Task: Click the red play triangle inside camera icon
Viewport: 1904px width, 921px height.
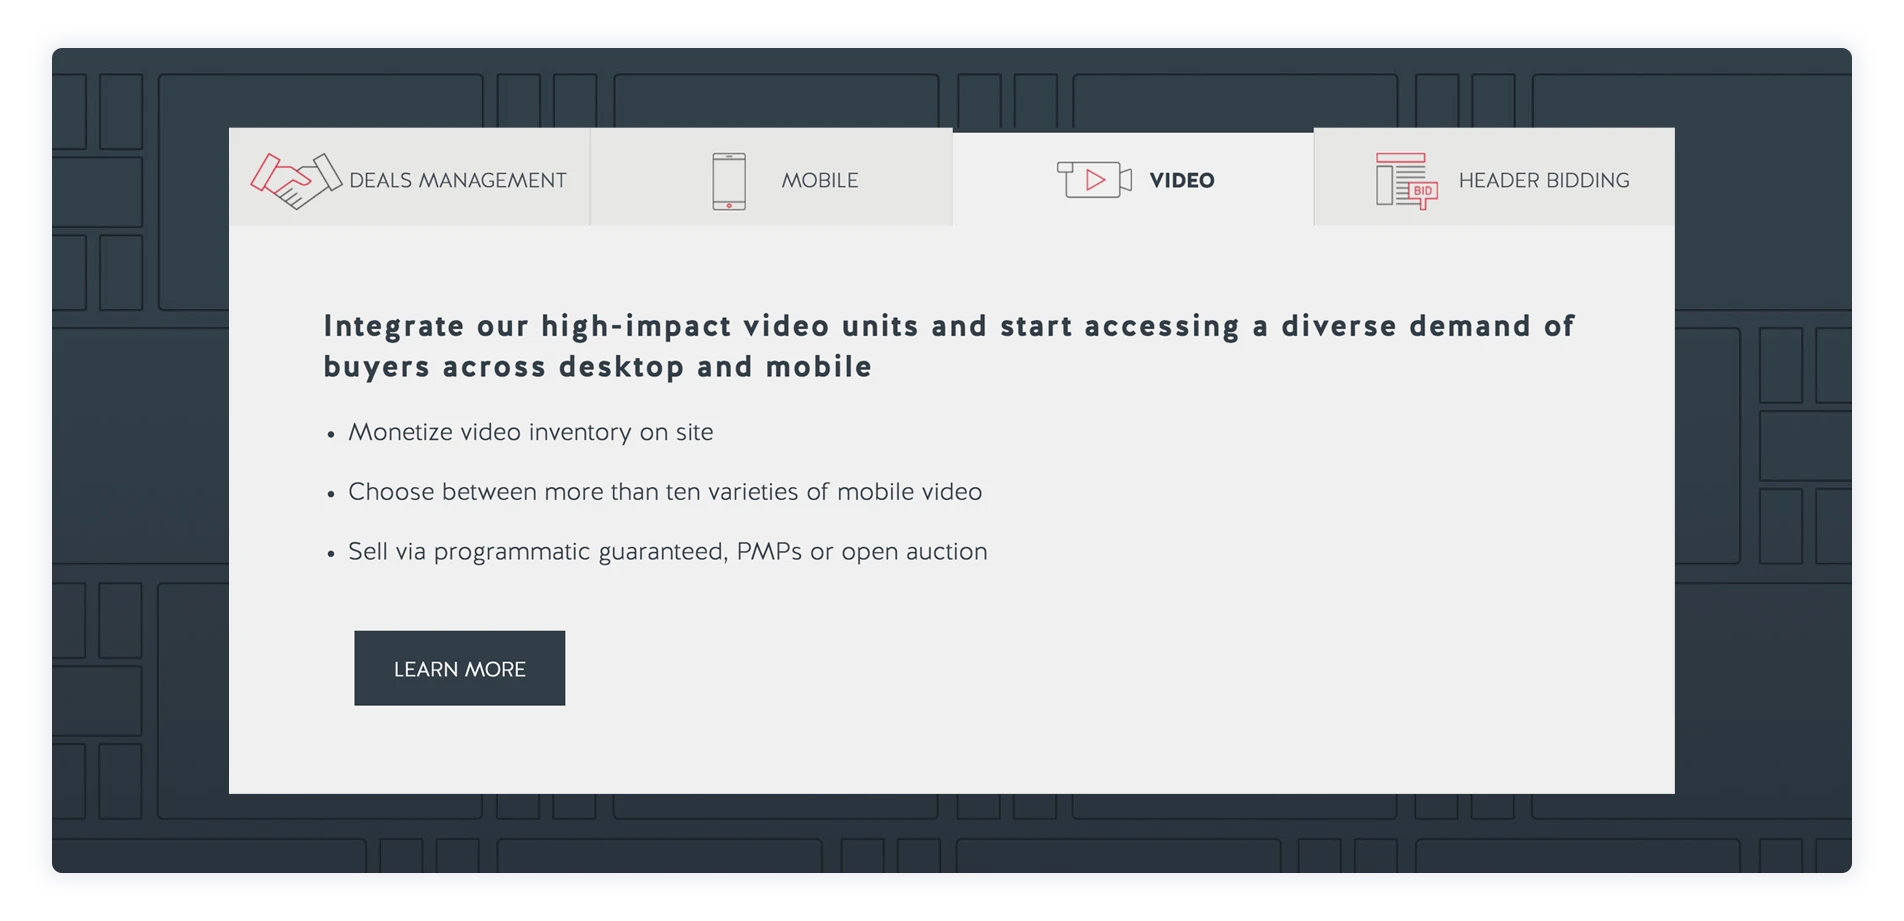Action: click(x=1096, y=180)
